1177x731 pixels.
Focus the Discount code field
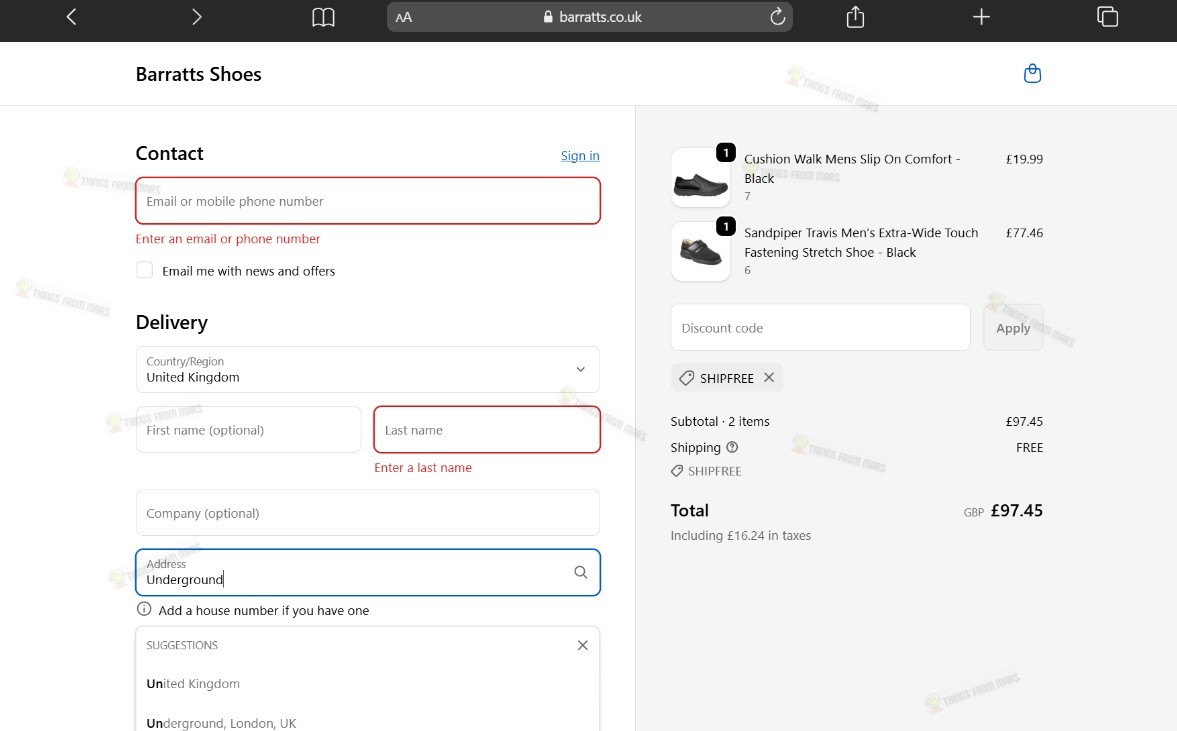[x=820, y=327]
